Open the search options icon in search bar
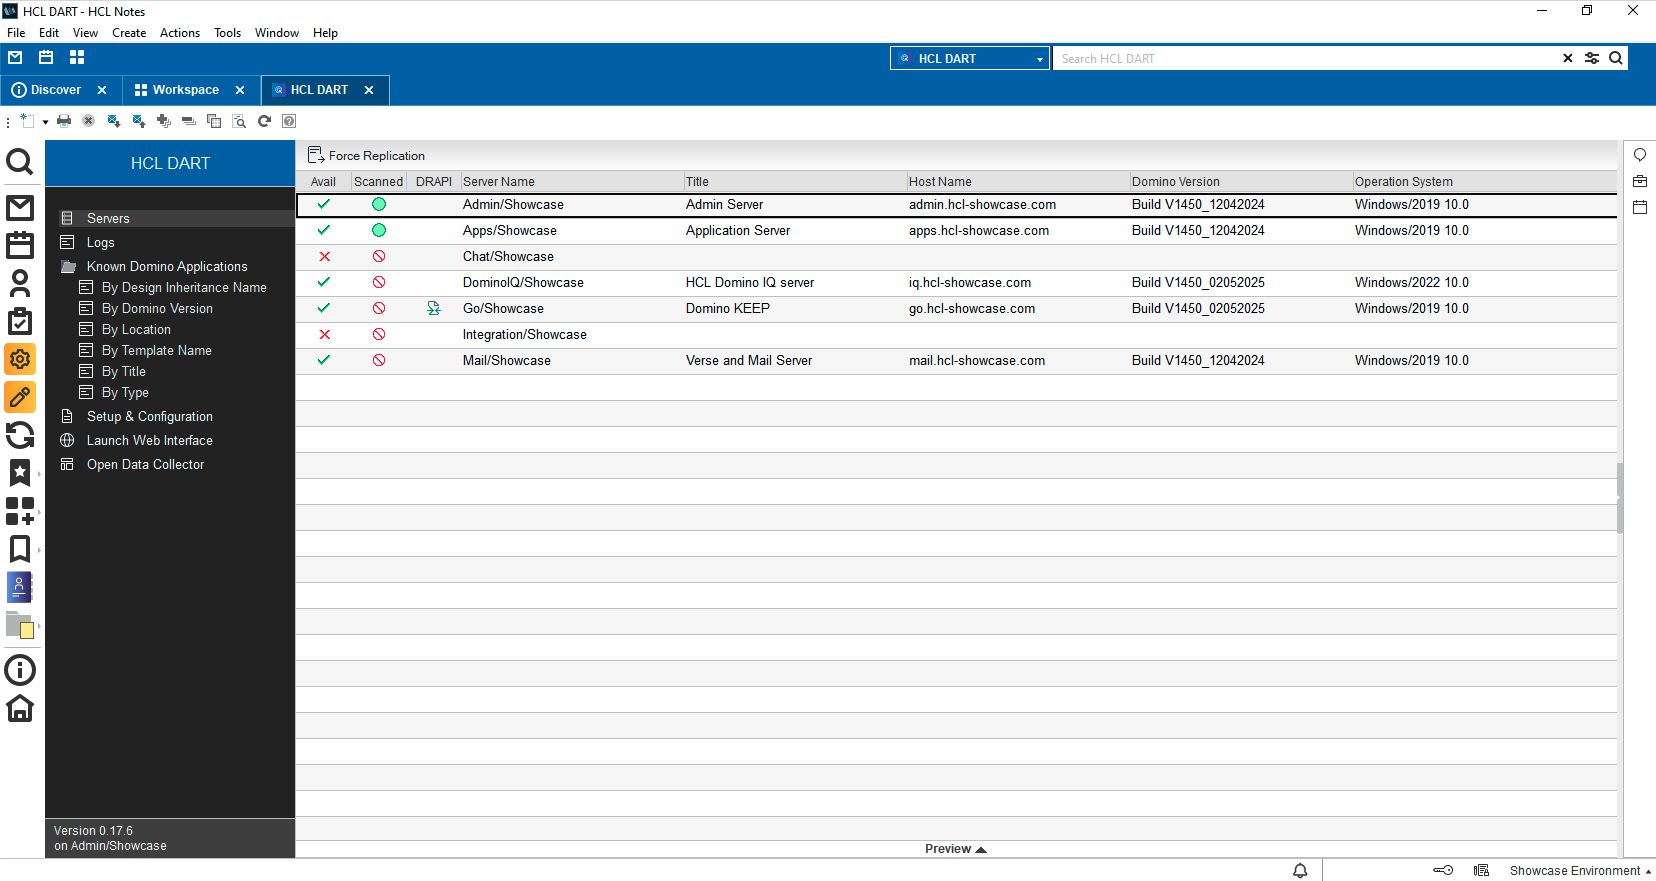1656x881 pixels. tap(1592, 58)
